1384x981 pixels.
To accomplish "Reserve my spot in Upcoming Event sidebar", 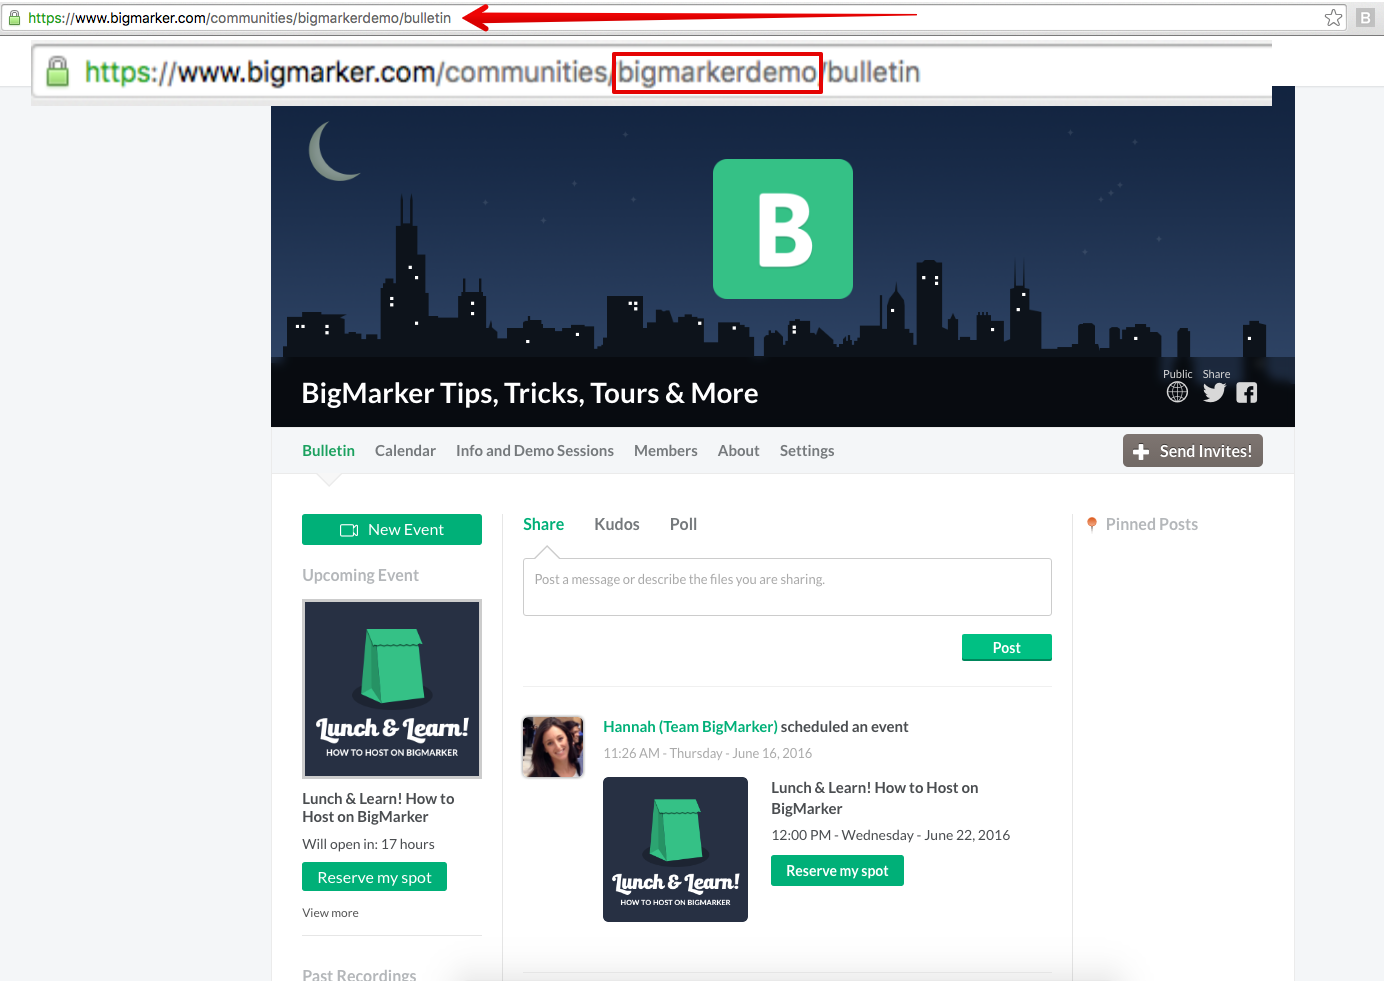I will pos(374,877).
